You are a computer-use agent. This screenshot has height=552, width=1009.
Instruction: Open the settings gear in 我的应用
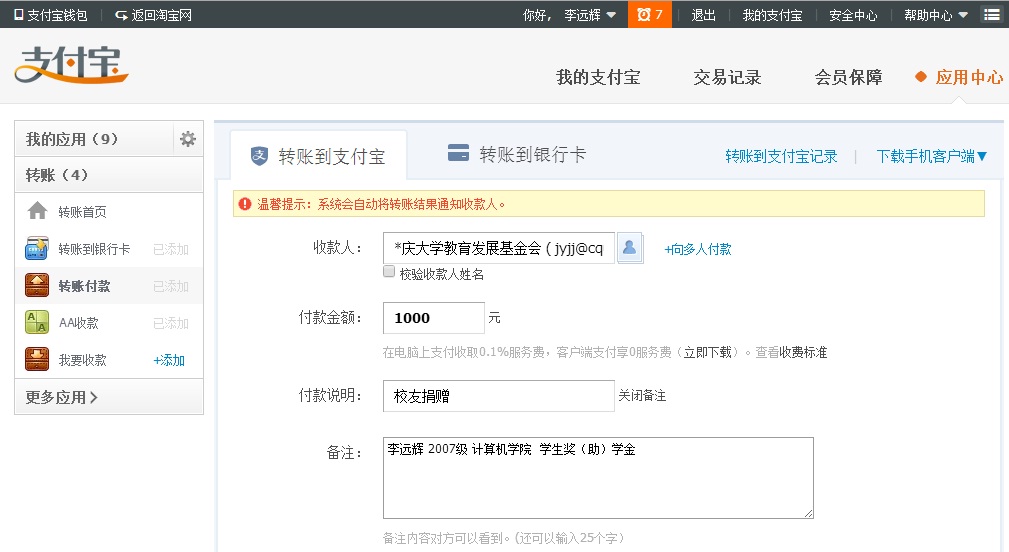tap(188, 139)
